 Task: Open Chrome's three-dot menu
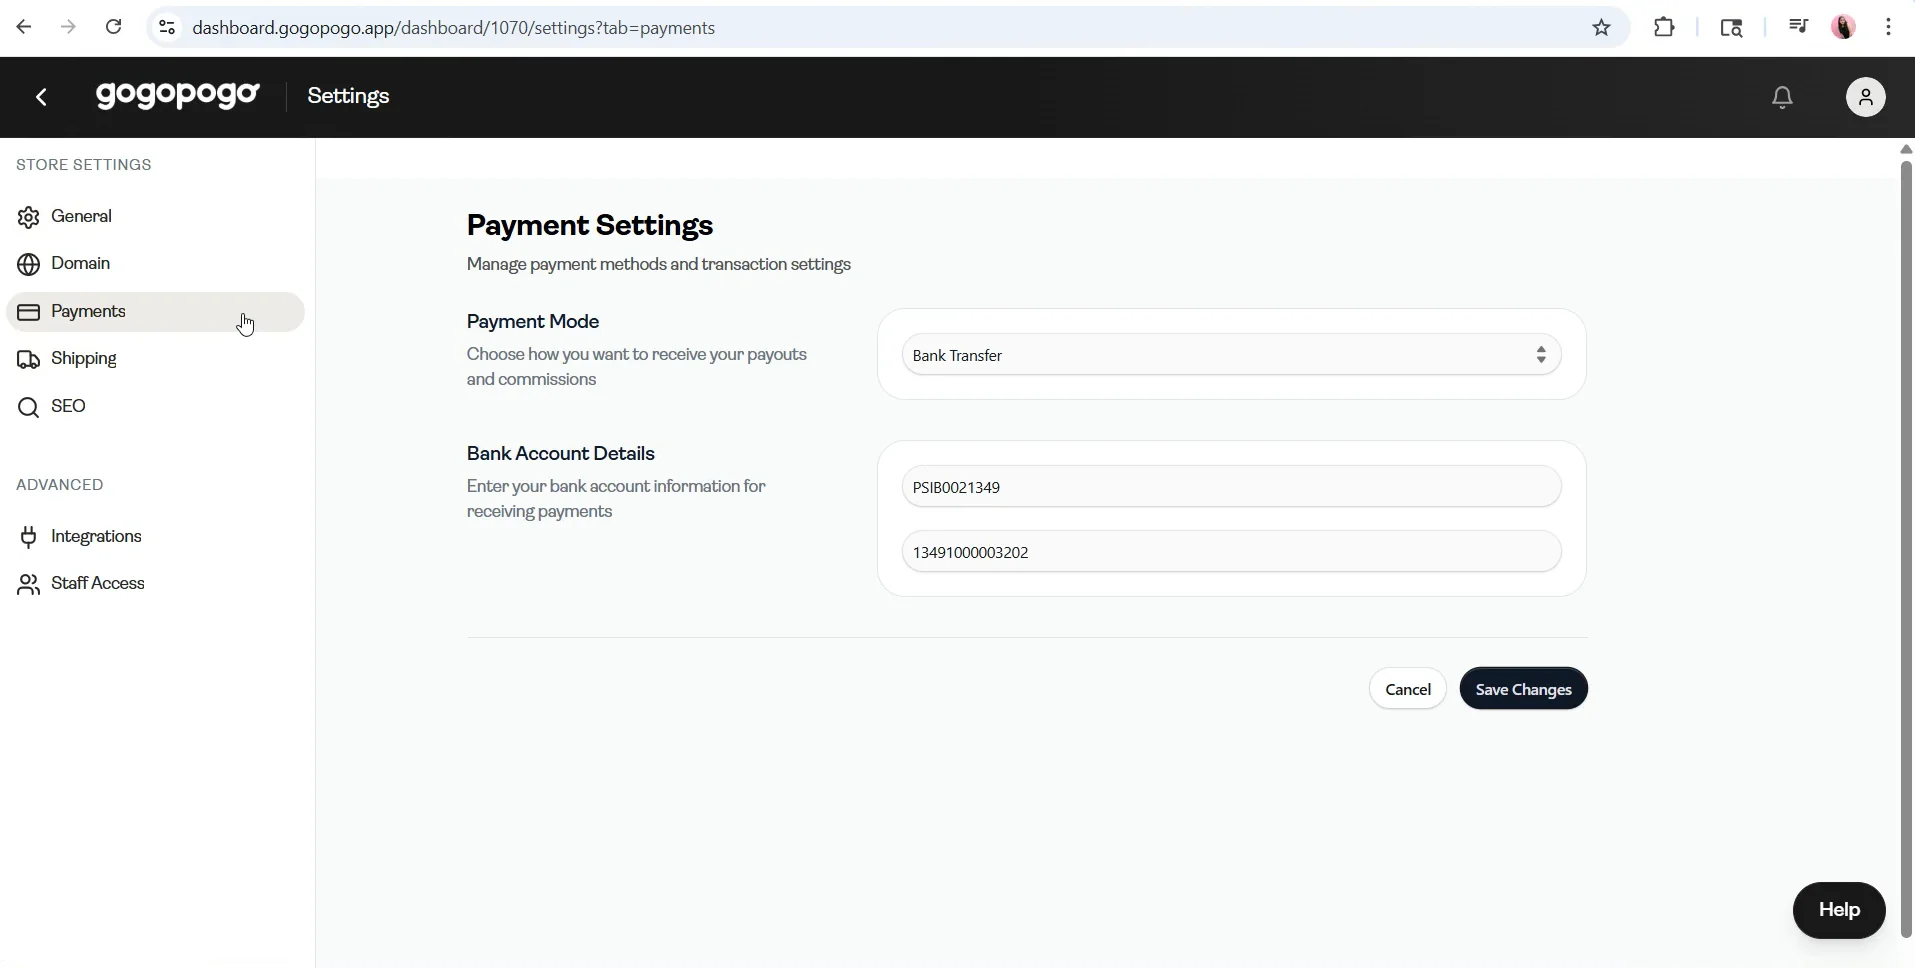(1888, 27)
